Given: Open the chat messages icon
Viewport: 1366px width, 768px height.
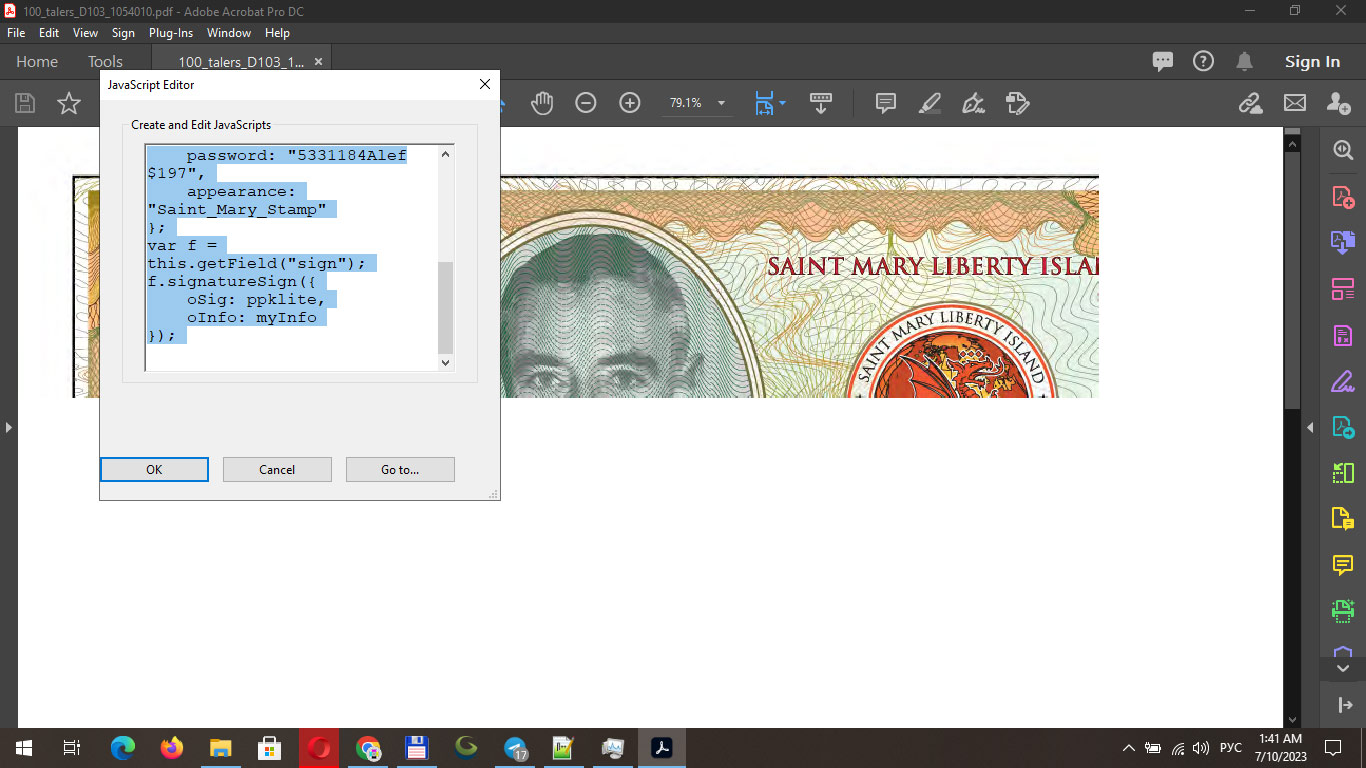Looking at the screenshot, I should (x=1162, y=61).
